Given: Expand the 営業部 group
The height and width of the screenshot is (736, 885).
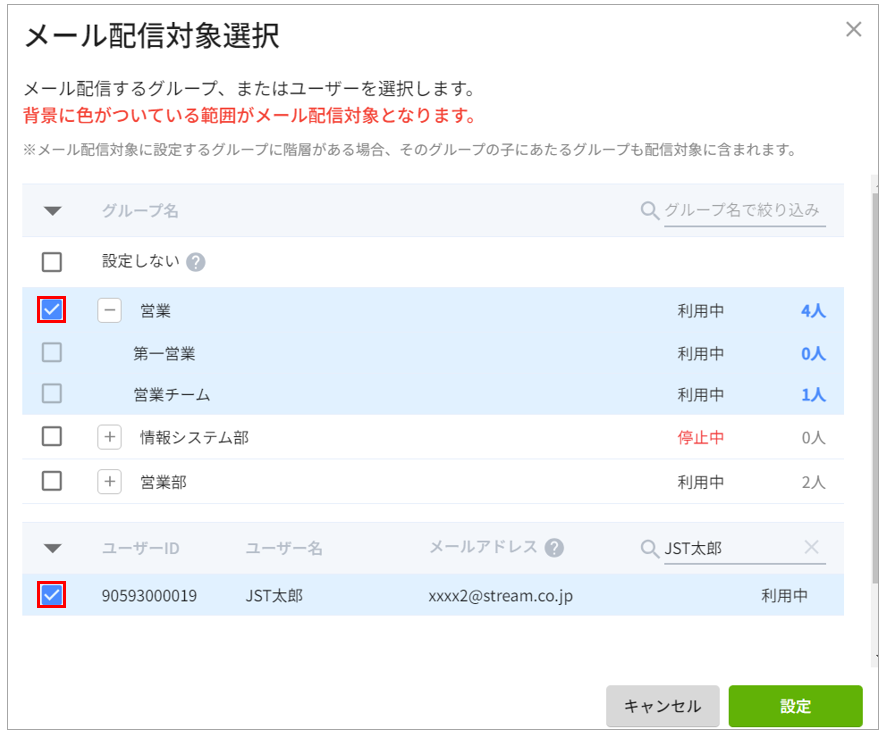Looking at the screenshot, I should (x=109, y=482).
